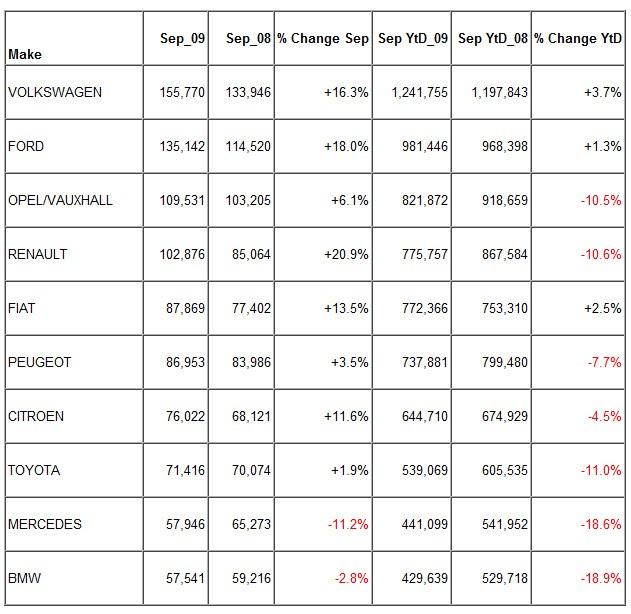Select the MERCEDES make cell
This screenshot has height=614, width=631.
coord(45,524)
